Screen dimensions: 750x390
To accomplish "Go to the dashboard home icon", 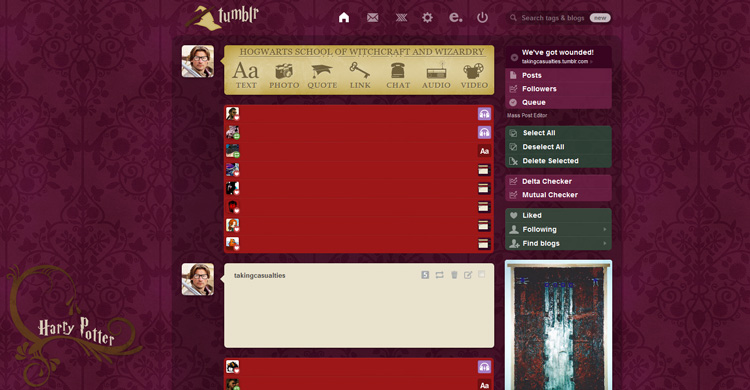I will point(344,18).
